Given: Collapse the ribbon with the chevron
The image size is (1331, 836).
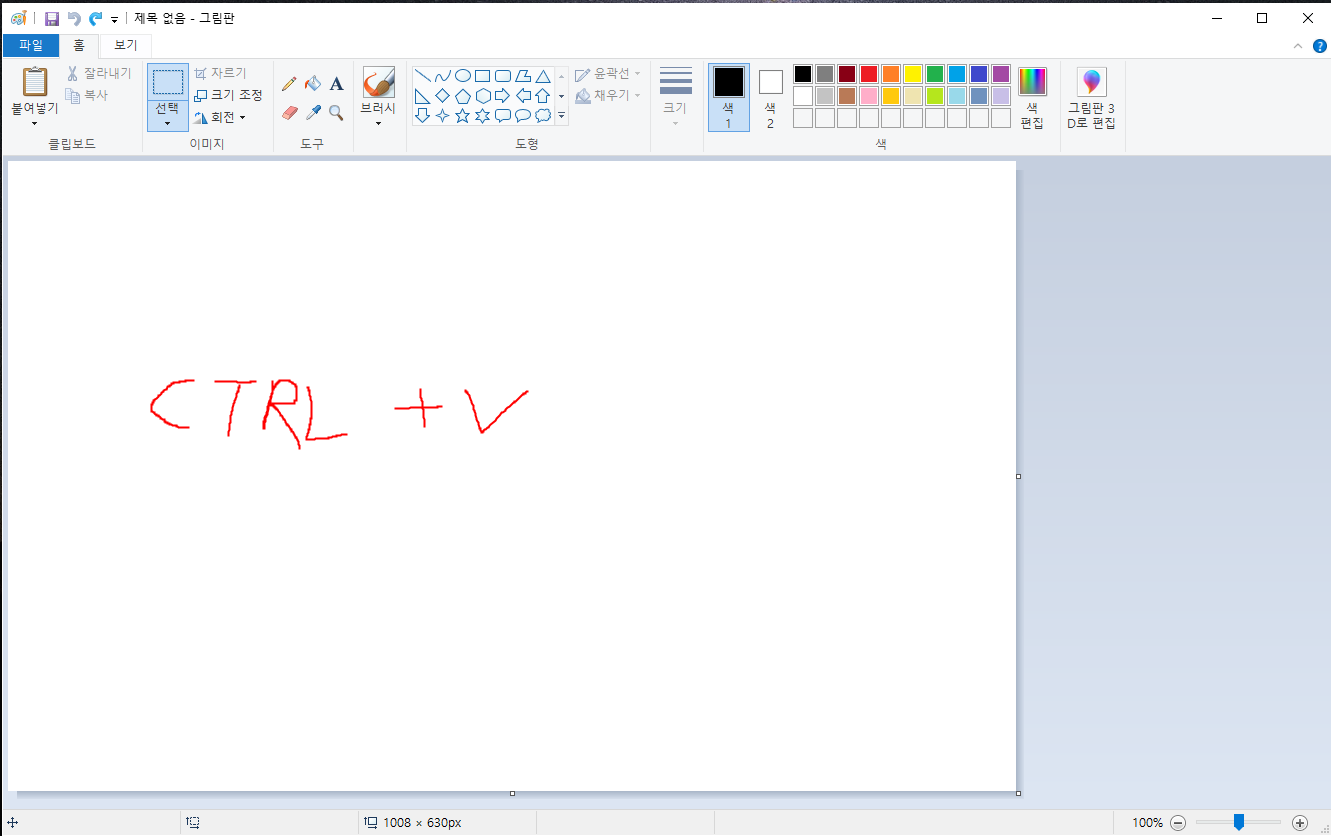Looking at the screenshot, I should tap(1299, 45).
